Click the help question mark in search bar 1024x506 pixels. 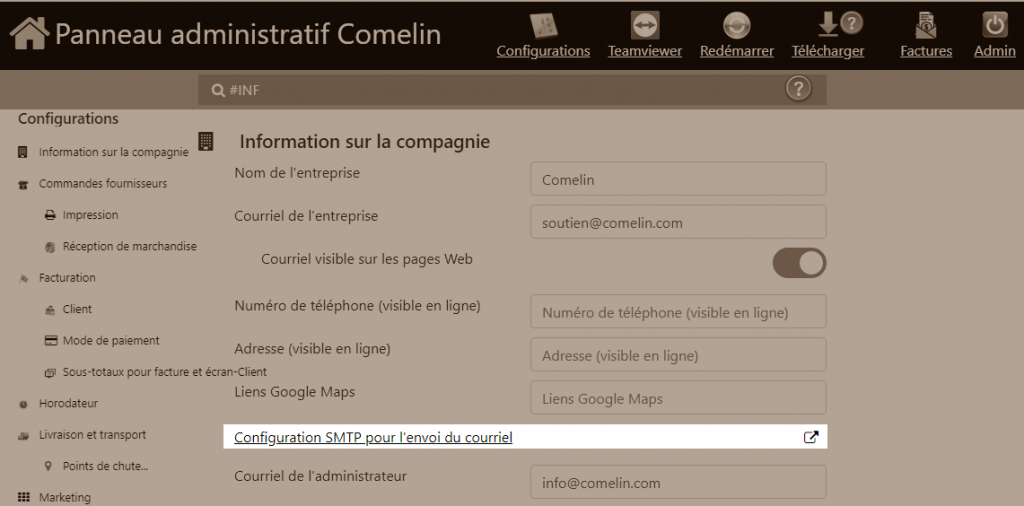tap(798, 88)
